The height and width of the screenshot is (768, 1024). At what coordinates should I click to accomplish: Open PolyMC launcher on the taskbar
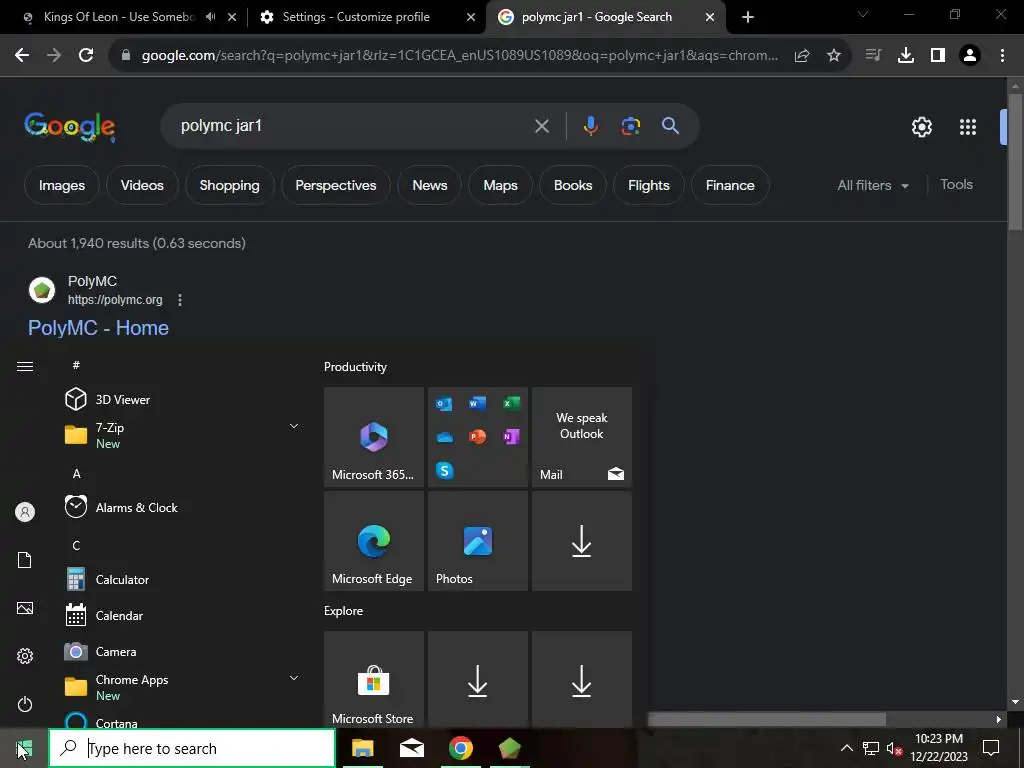click(x=509, y=748)
